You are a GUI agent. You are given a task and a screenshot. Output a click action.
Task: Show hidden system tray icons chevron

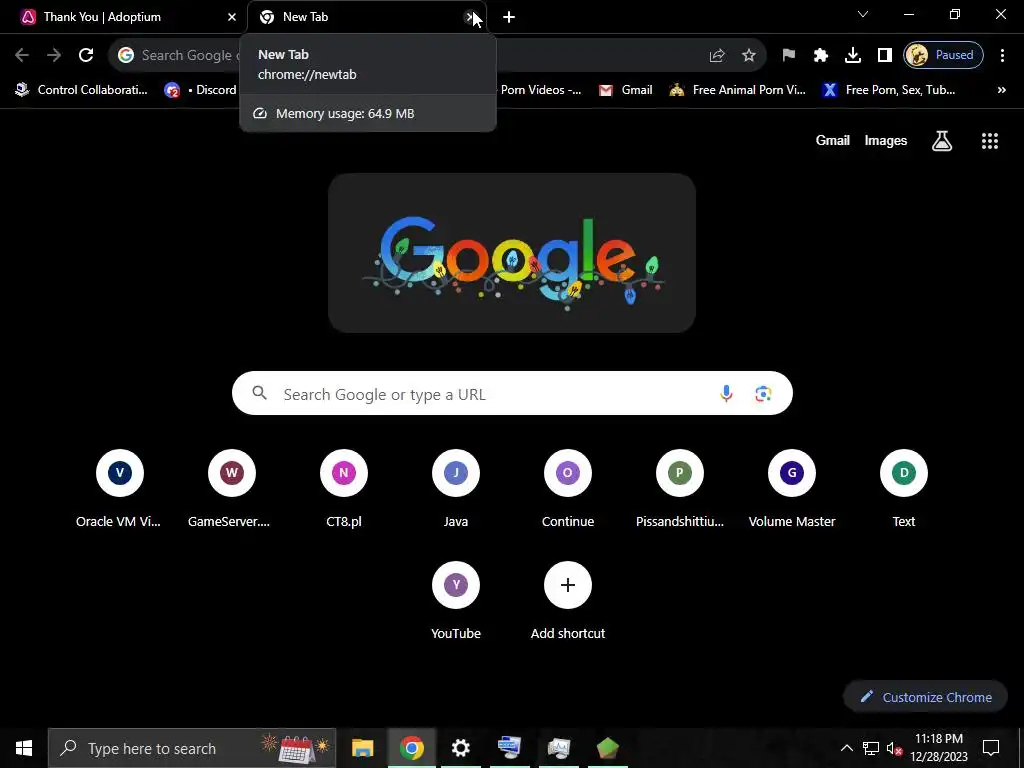846,748
